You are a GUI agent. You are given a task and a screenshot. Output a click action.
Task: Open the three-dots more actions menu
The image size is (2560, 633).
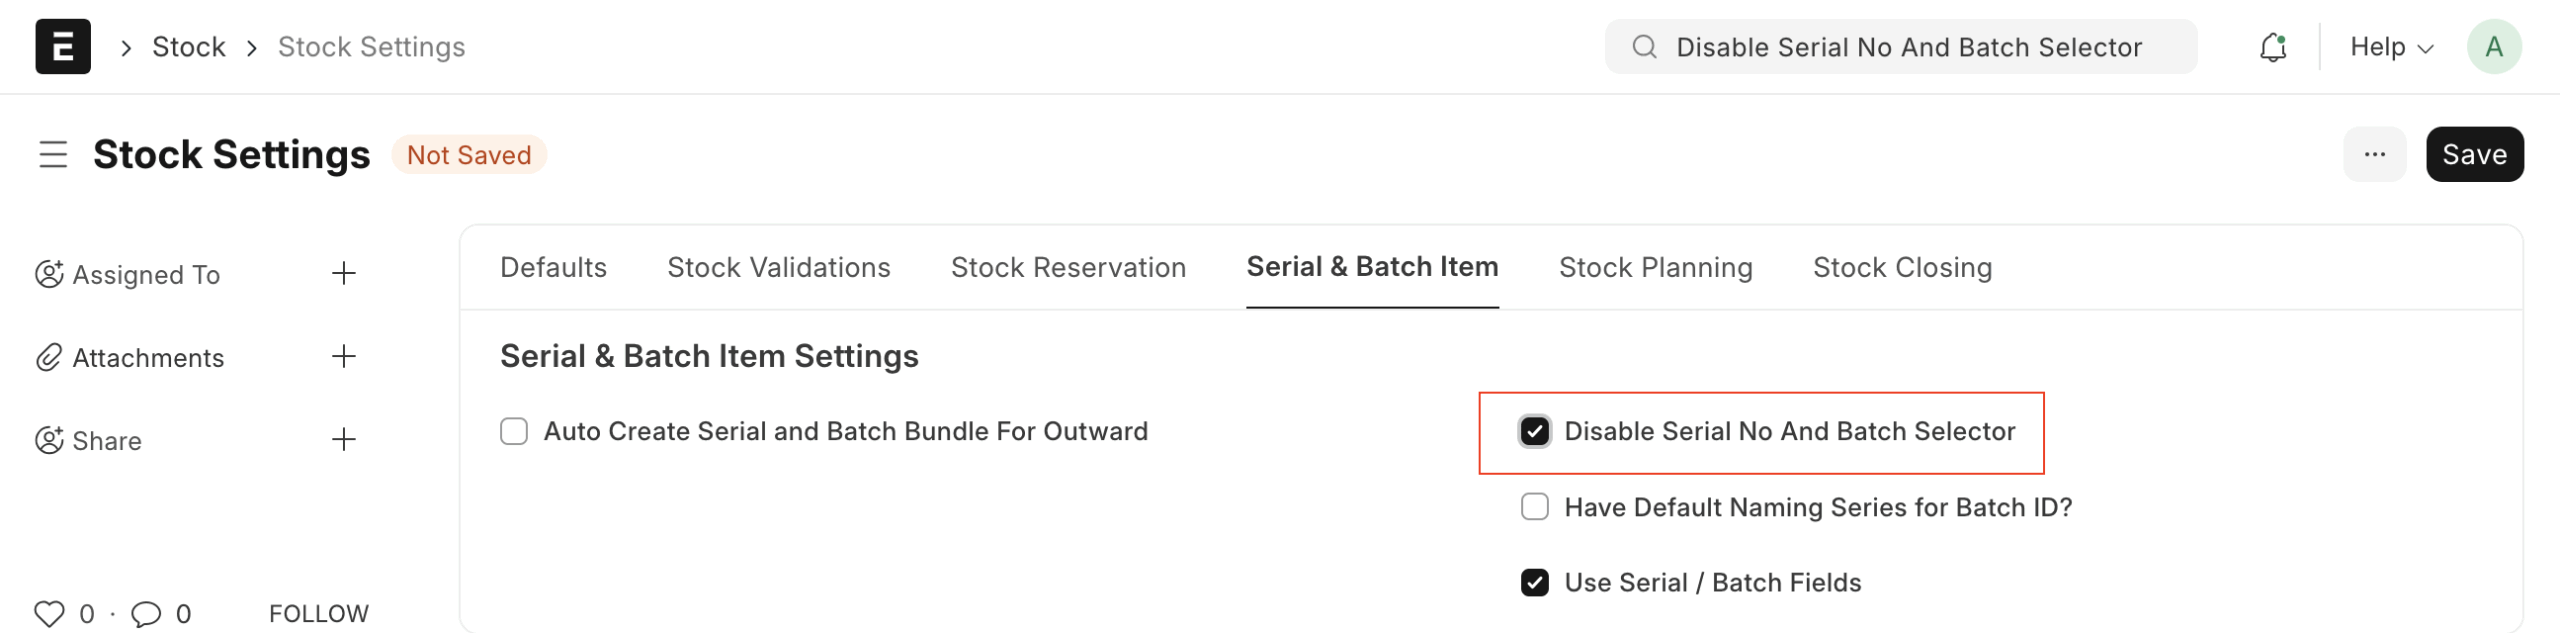click(2374, 154)
